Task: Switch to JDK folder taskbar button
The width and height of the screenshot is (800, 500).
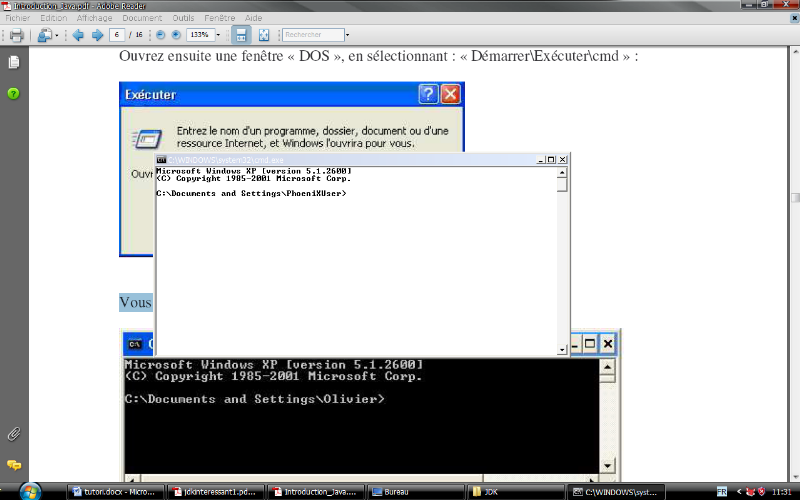Action: coord(515,492)
